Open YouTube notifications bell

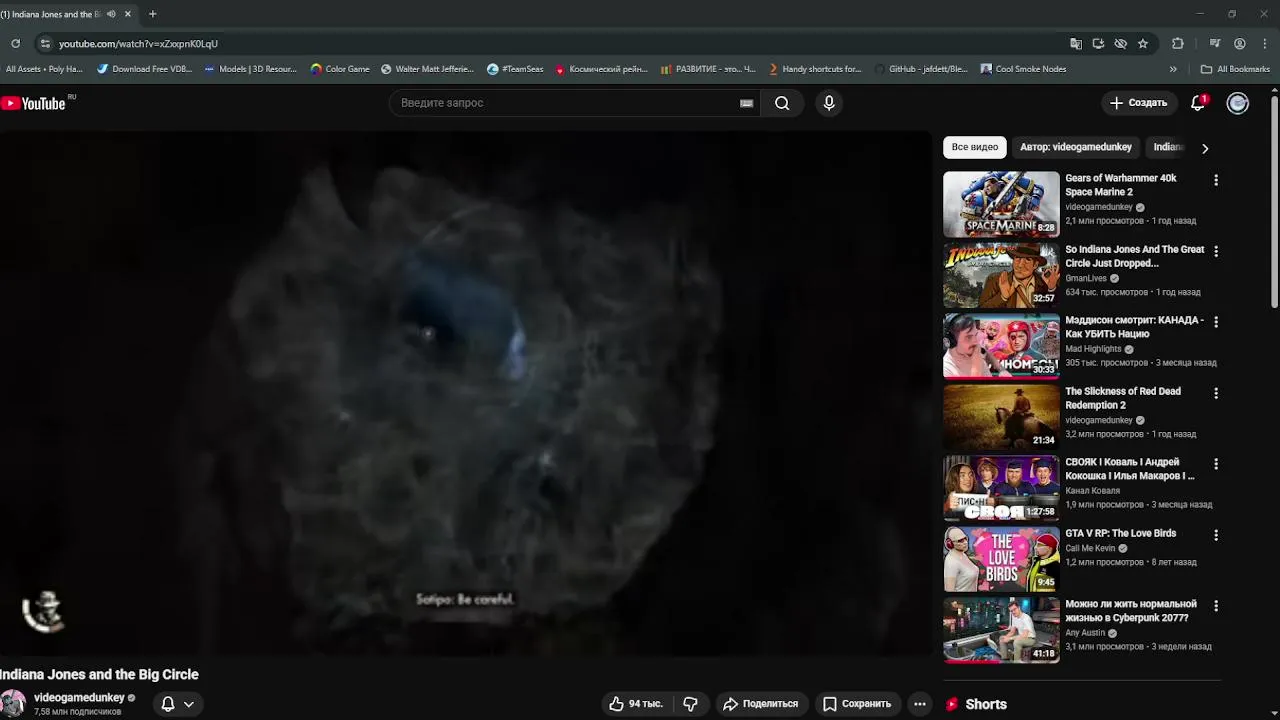click(1198, 103)
